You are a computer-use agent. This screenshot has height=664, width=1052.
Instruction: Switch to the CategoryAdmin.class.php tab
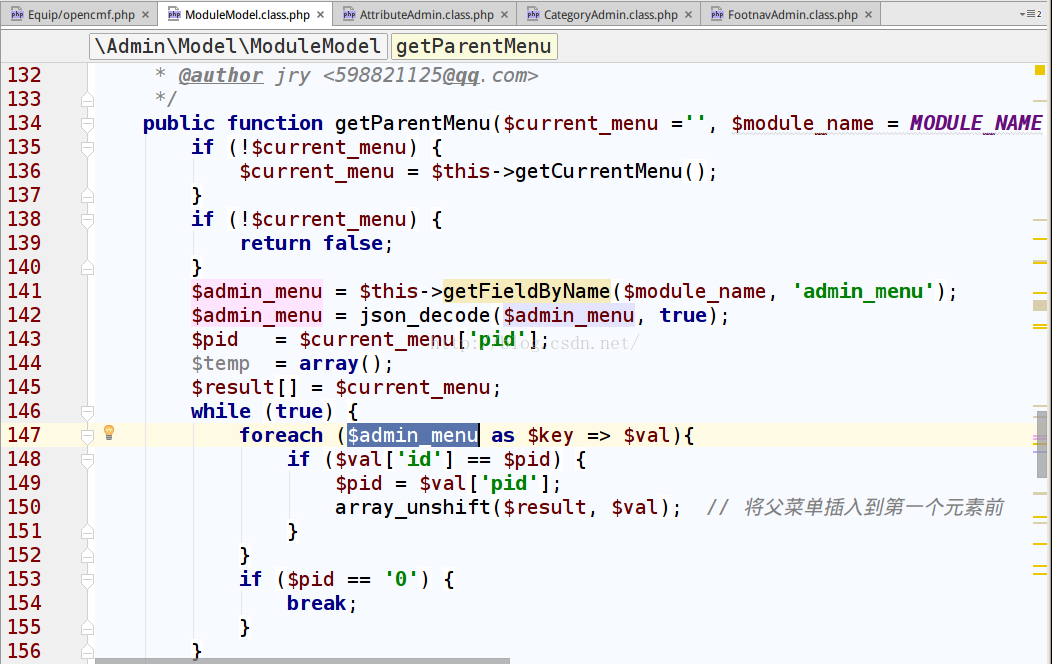609,14
